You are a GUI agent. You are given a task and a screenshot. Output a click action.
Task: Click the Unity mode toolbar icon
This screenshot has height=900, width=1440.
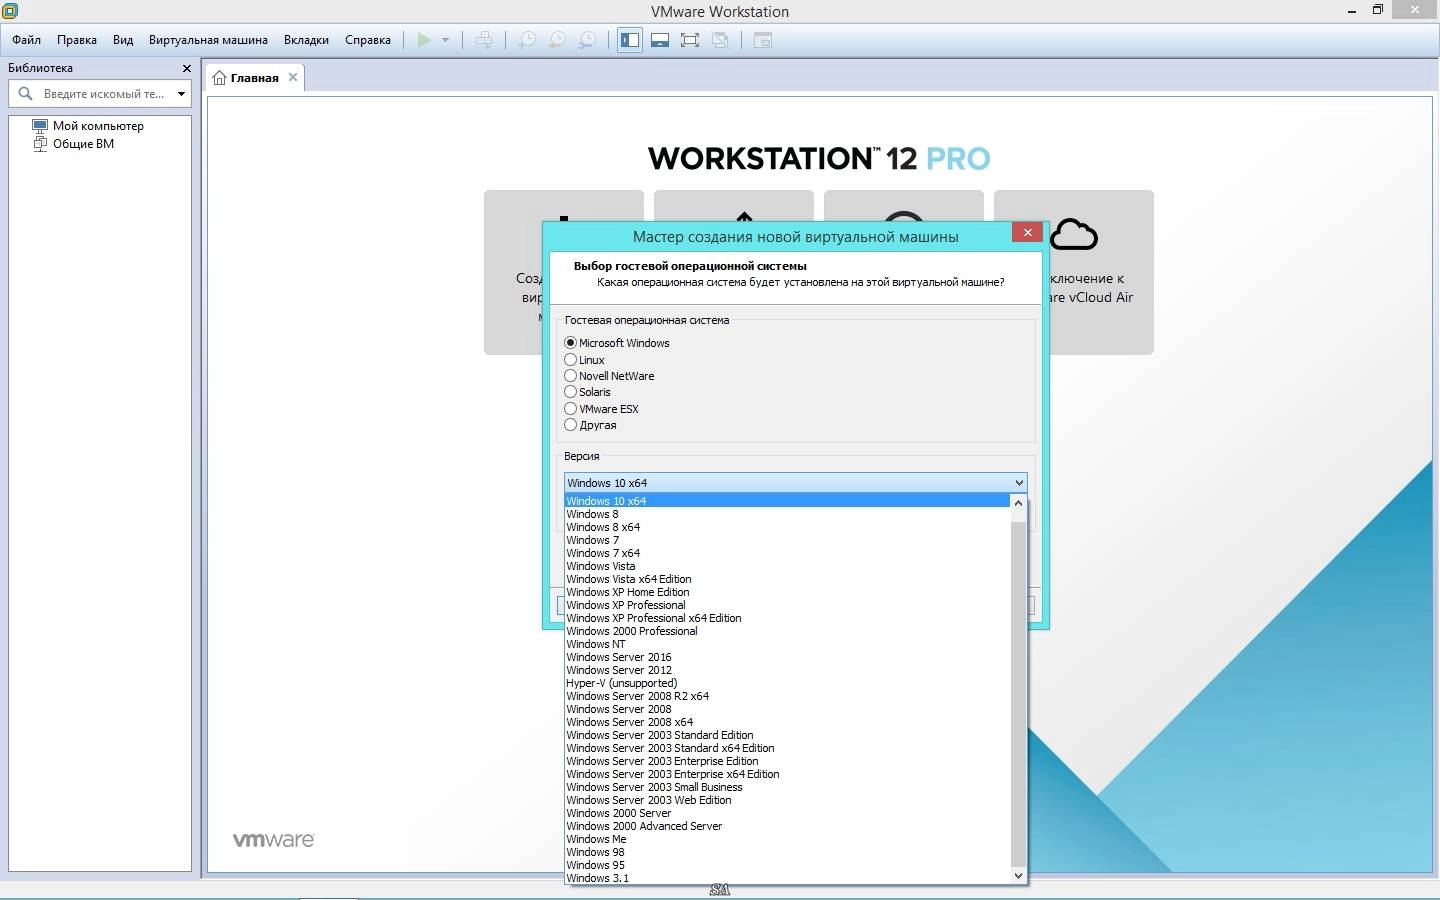tap(720, 40)
